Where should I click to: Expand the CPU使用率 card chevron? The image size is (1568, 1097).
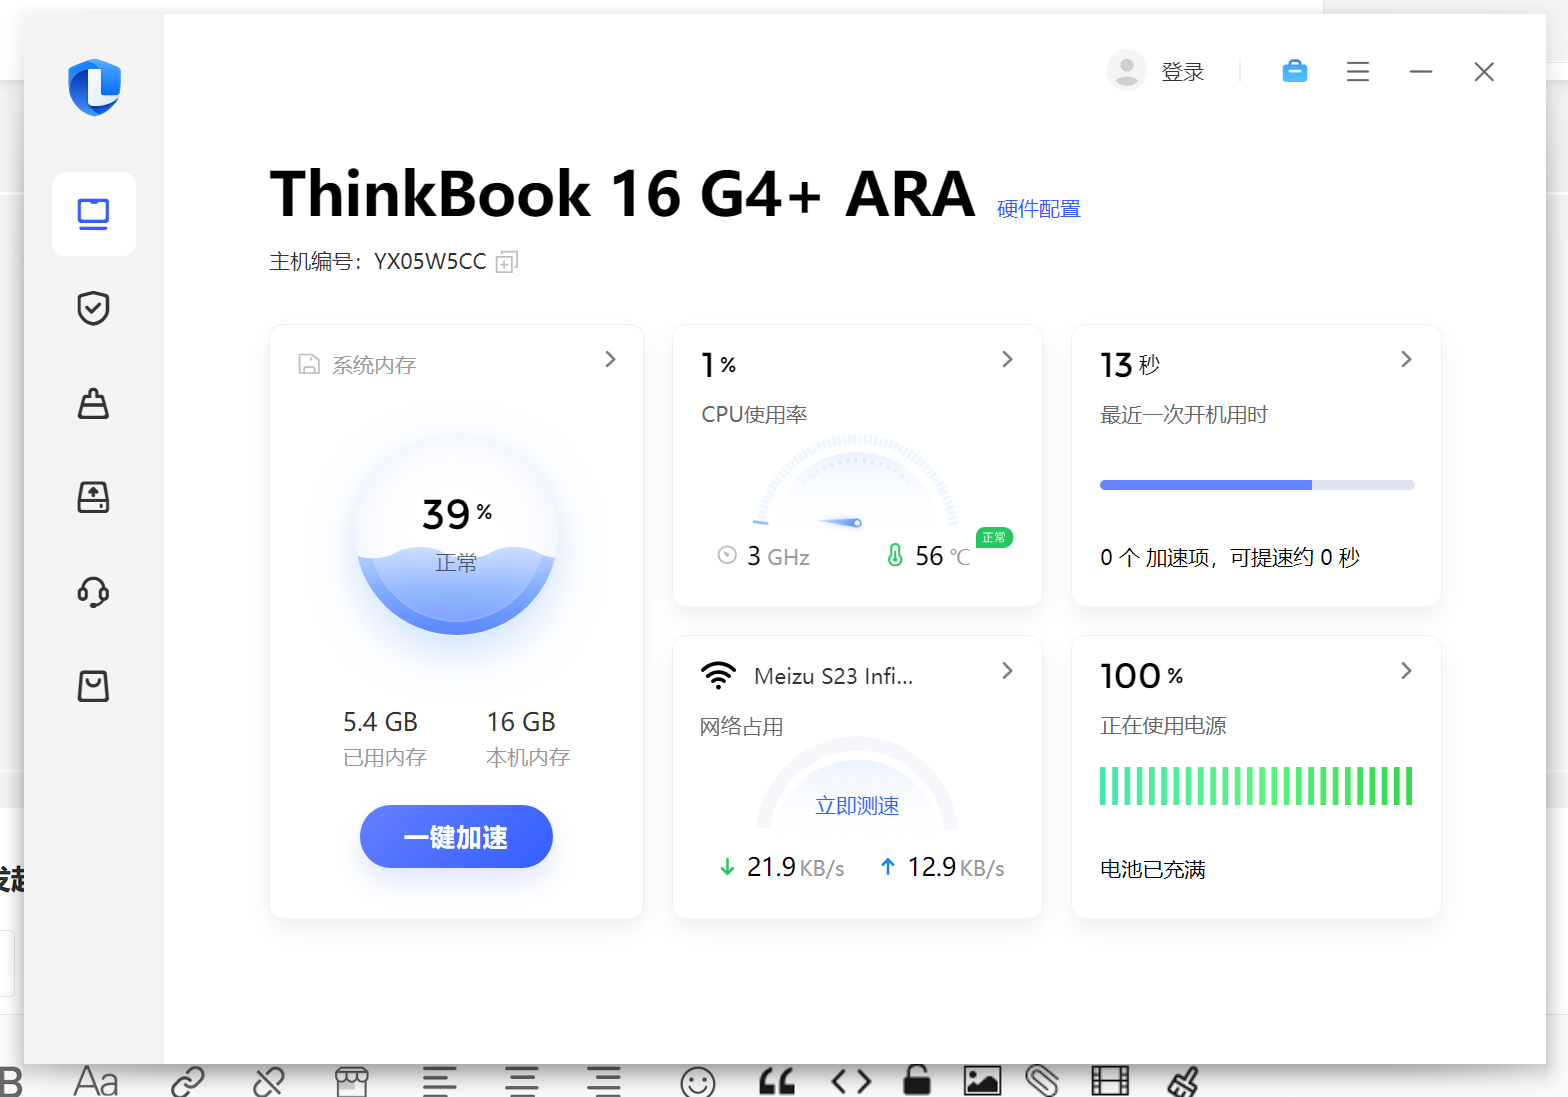(1007, 359)
